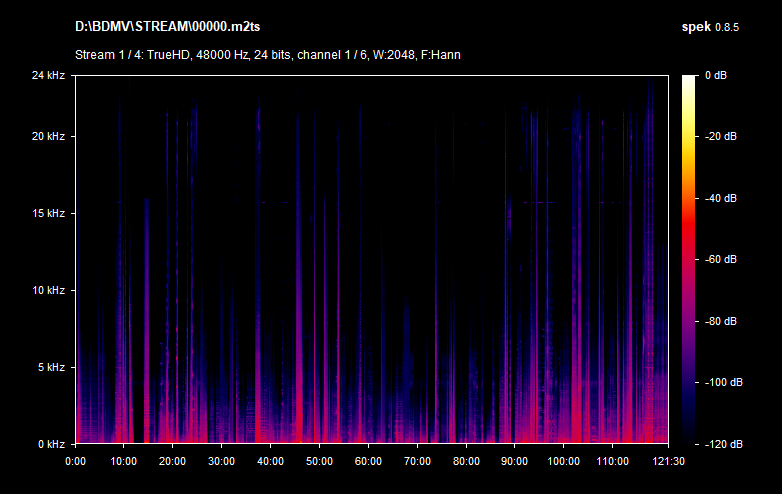Select the 20 kHz frequency axis label

pos(48,136)
